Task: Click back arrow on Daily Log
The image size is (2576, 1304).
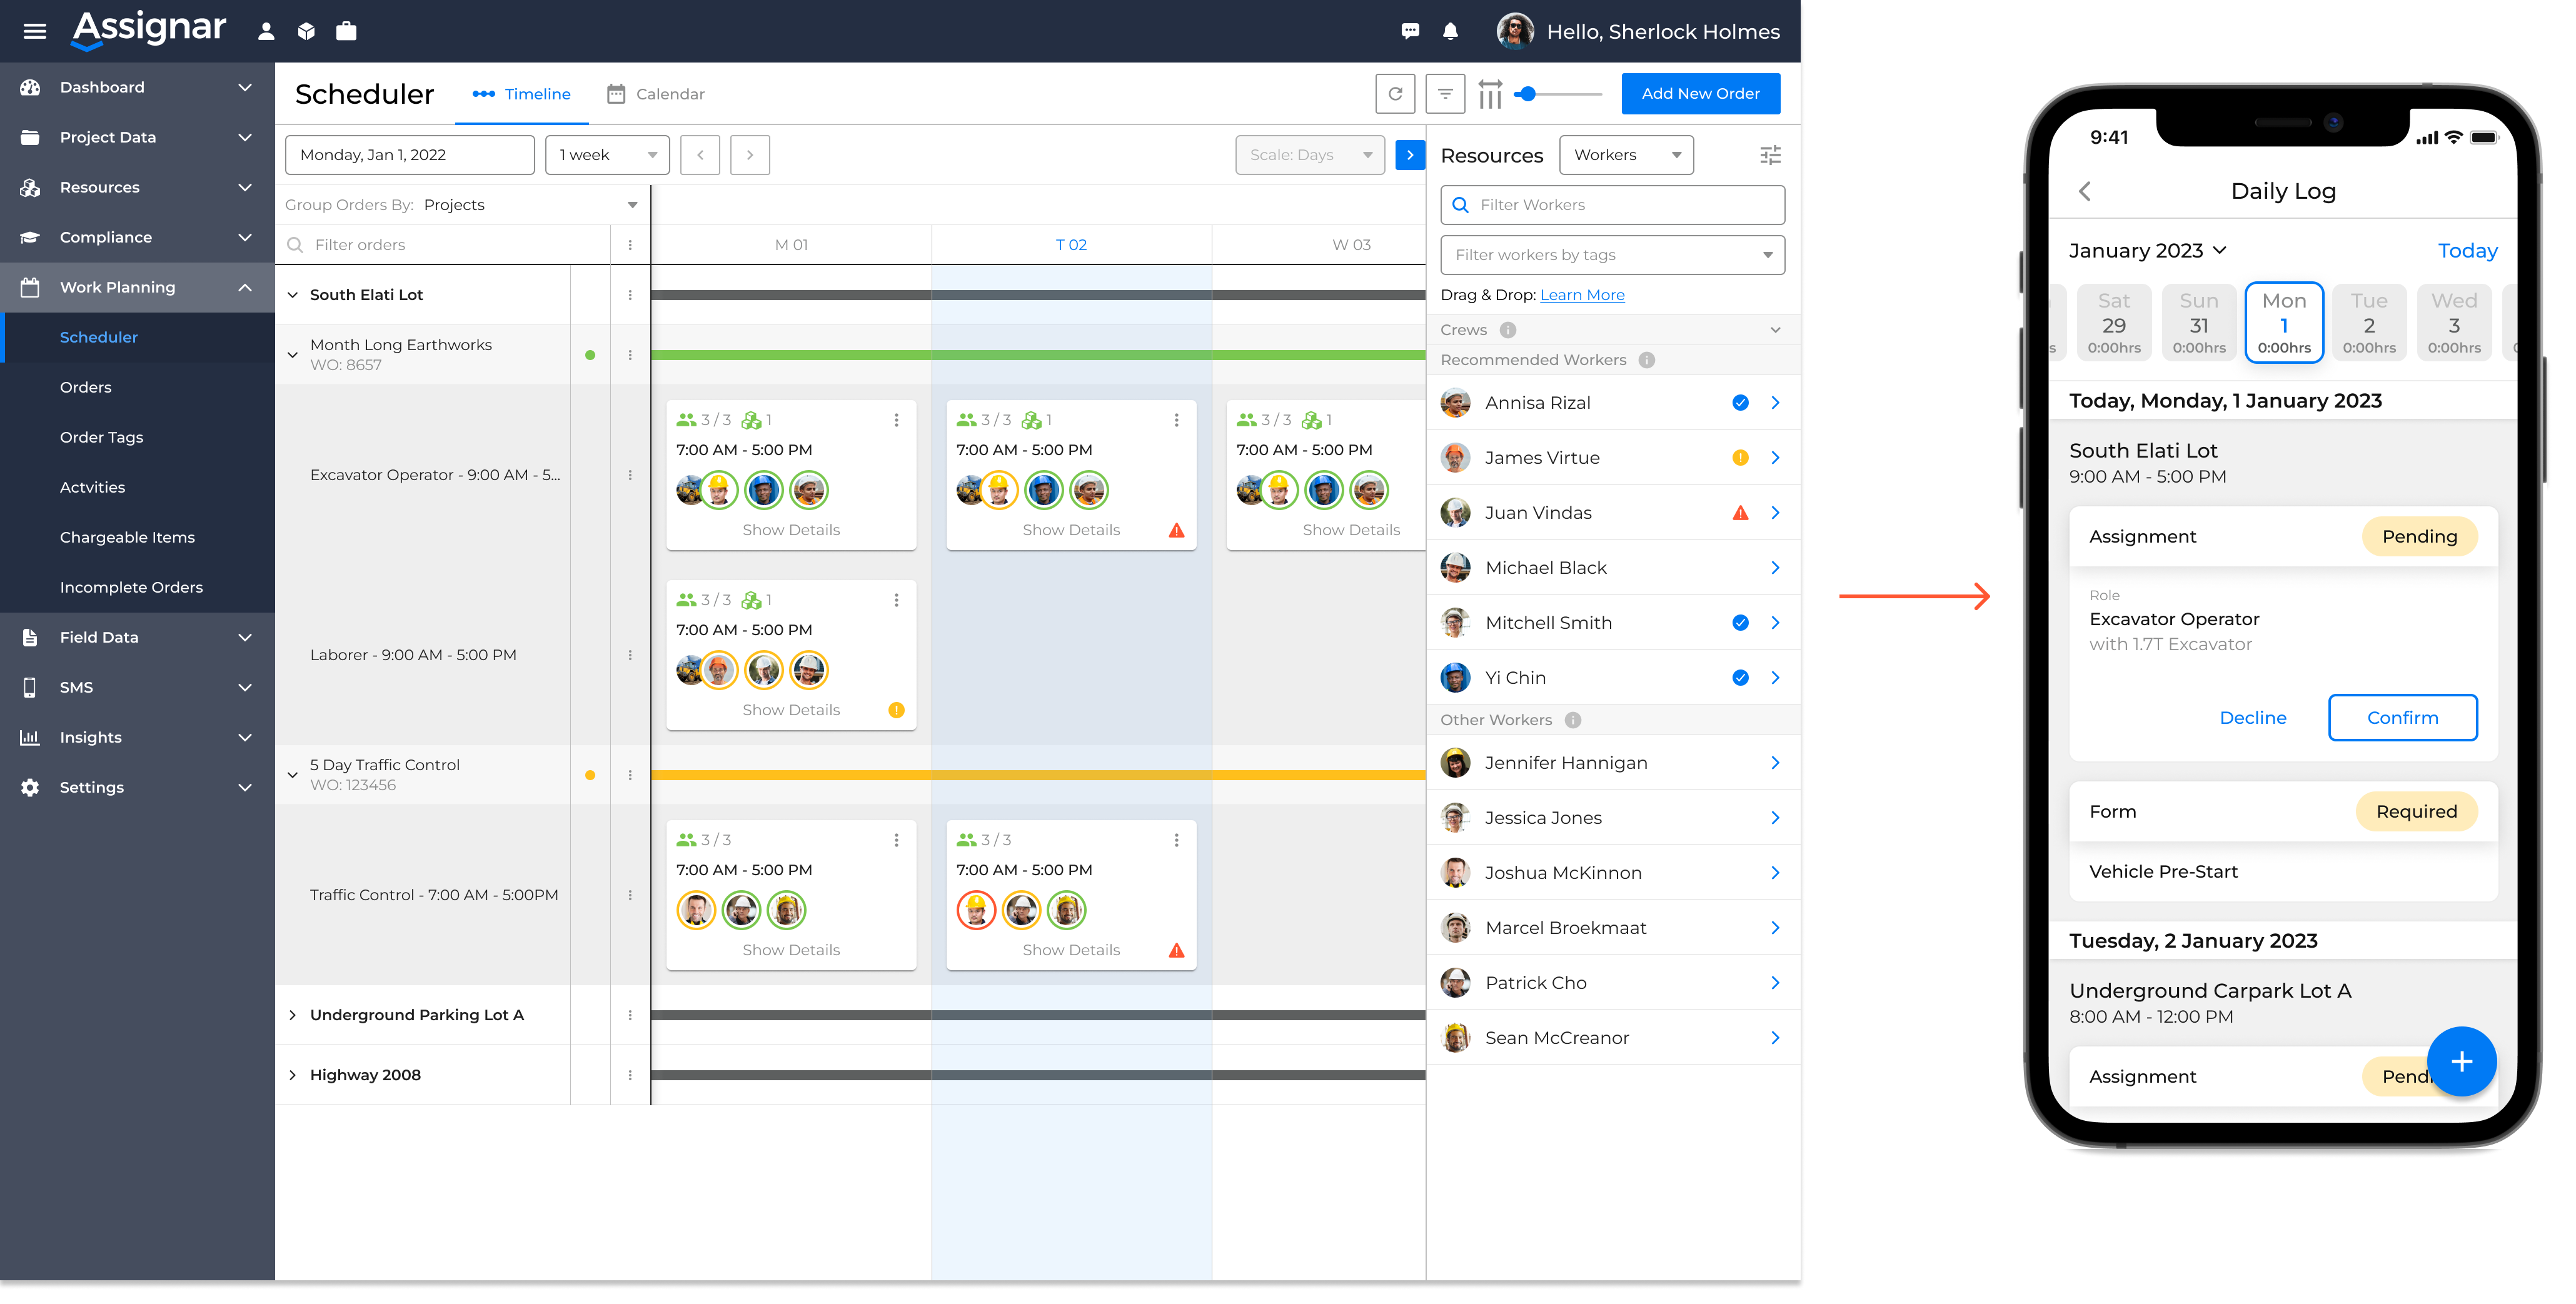Action: (2085, 191)
